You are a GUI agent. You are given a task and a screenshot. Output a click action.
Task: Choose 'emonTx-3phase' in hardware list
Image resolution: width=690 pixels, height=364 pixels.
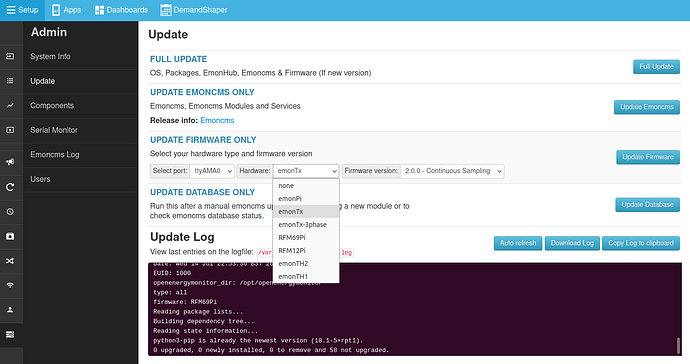point(306,224)
